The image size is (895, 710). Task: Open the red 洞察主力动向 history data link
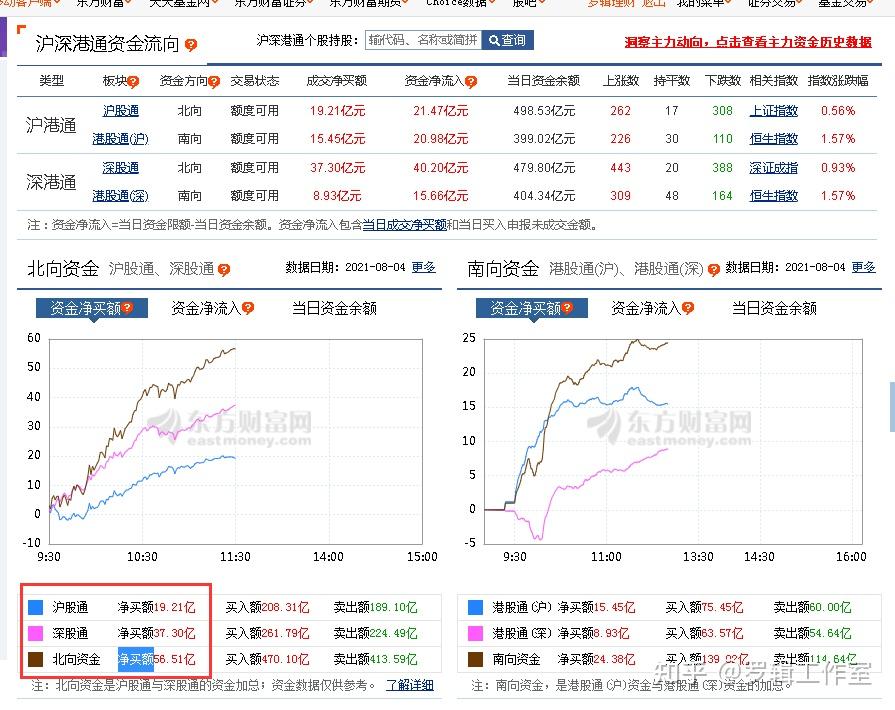point(748,42)
